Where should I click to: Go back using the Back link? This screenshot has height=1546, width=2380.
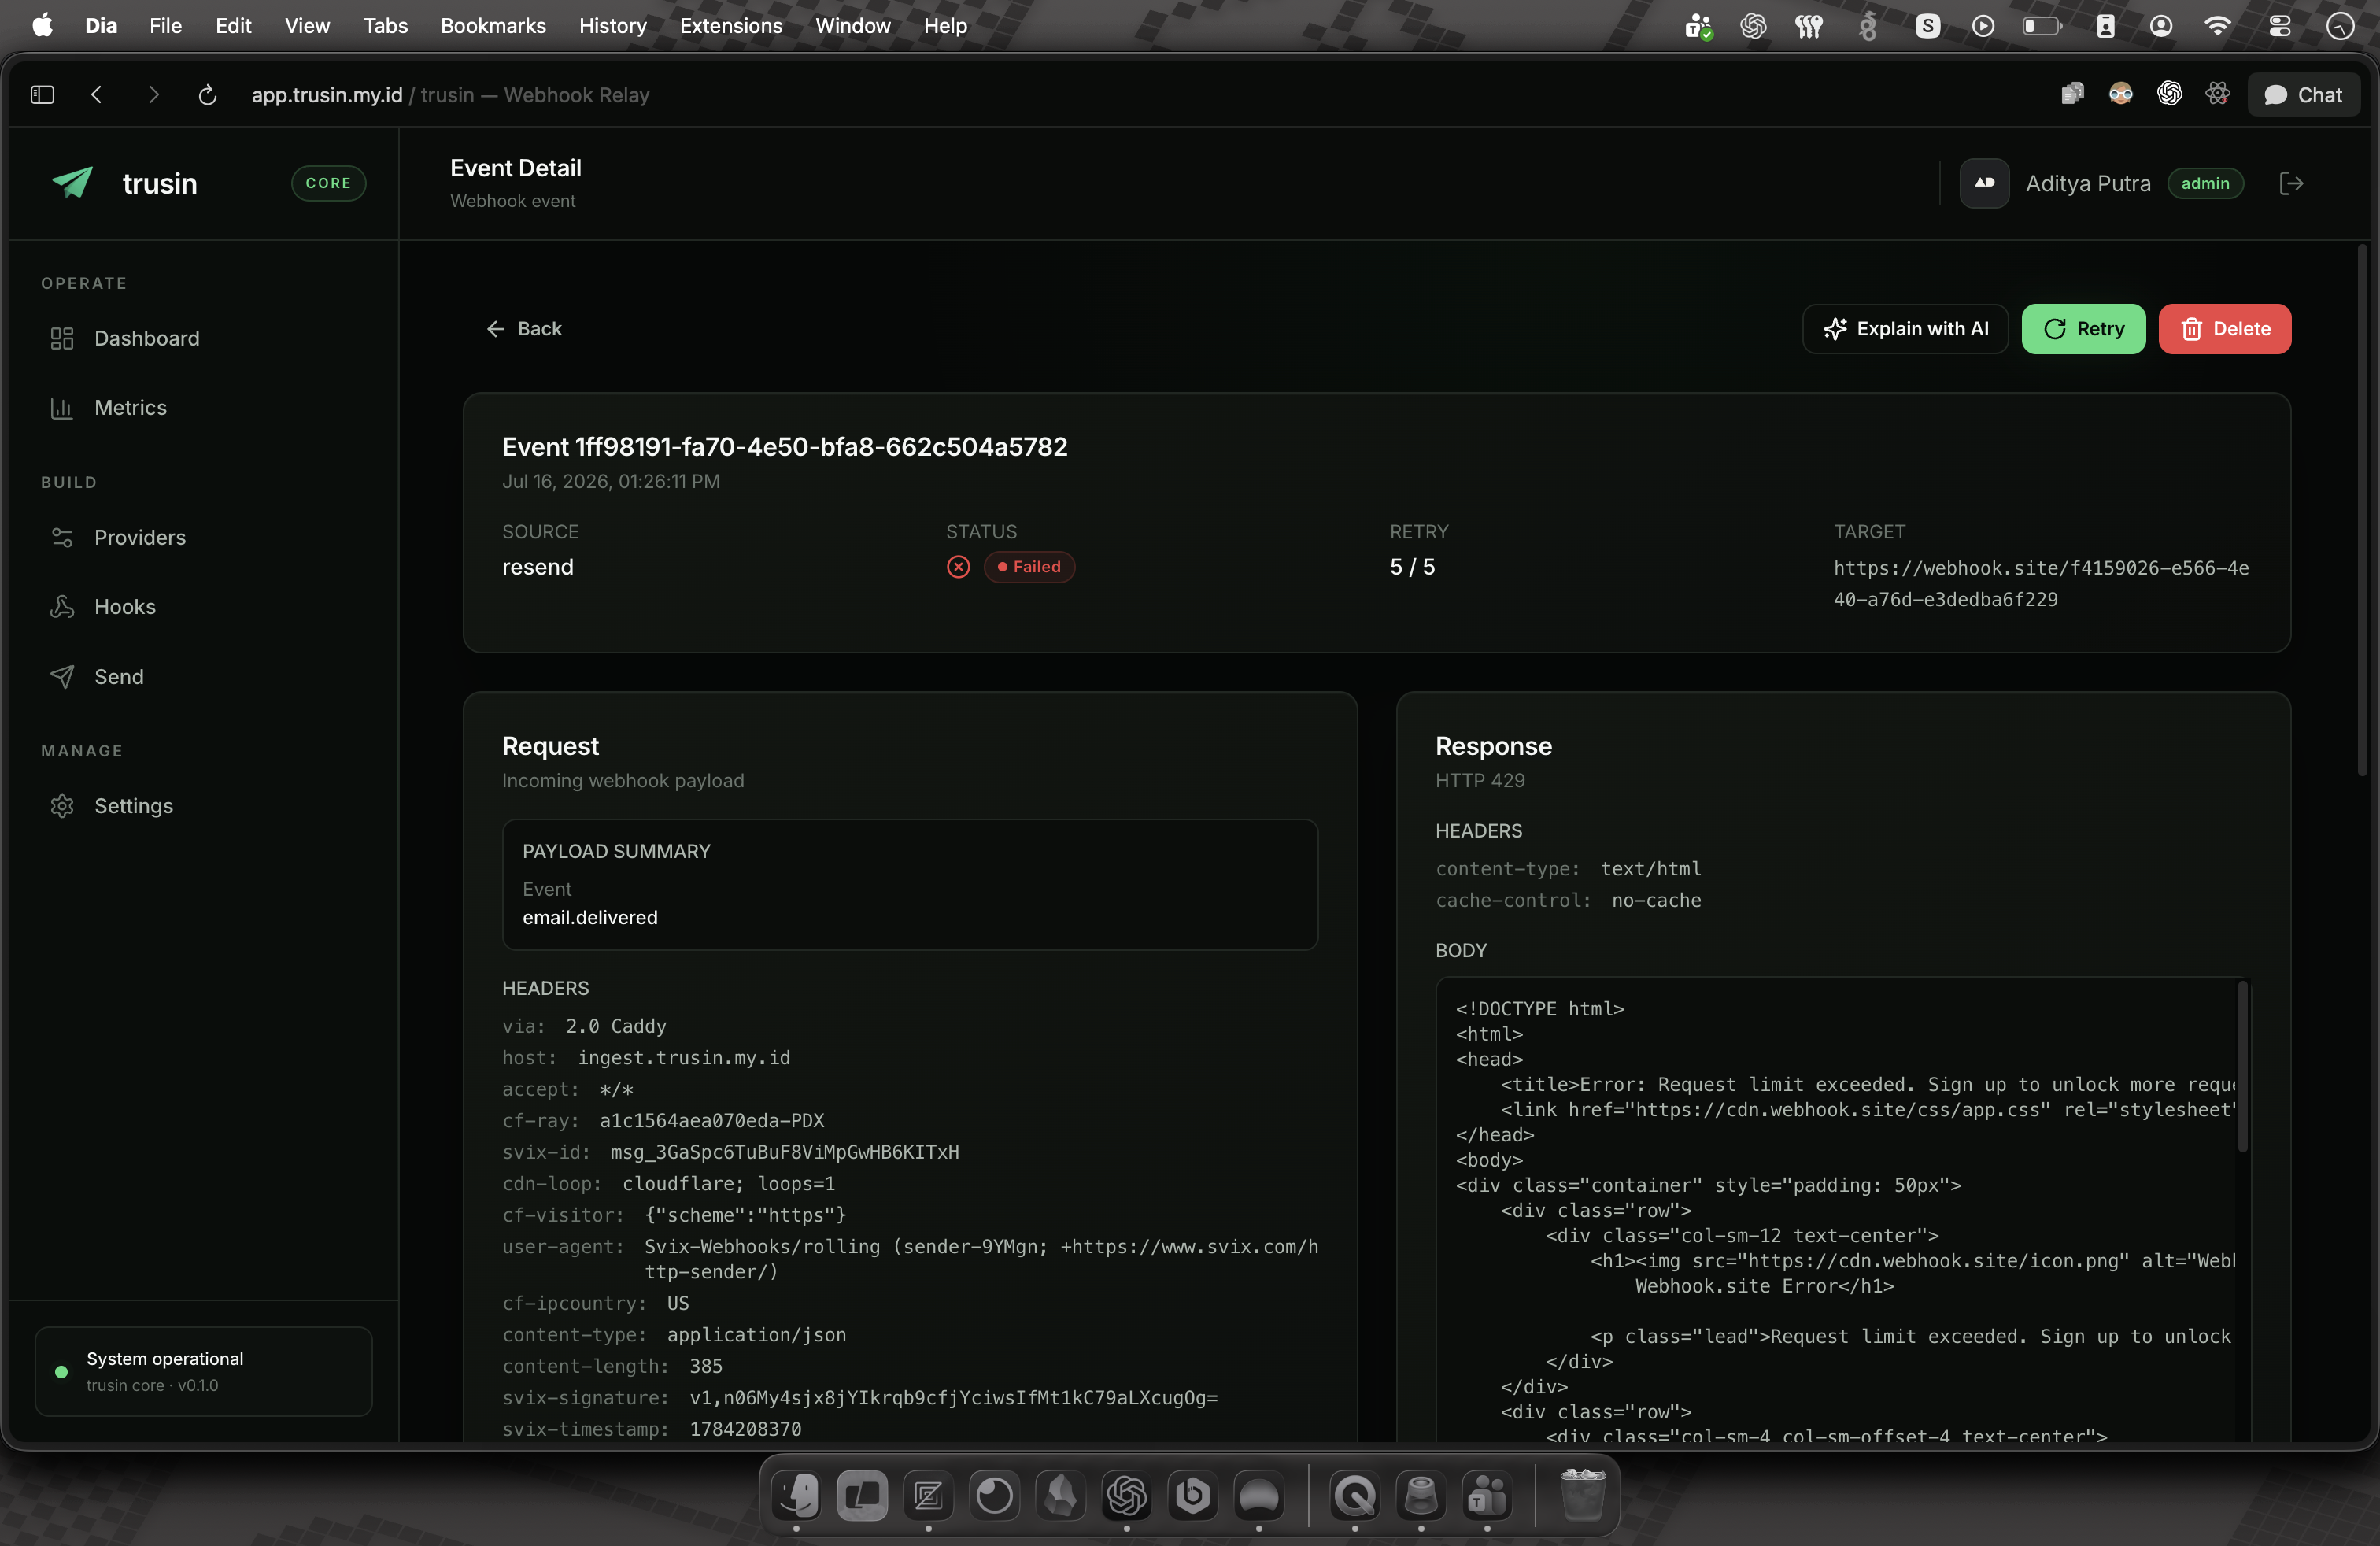click(x=524, y=329)
